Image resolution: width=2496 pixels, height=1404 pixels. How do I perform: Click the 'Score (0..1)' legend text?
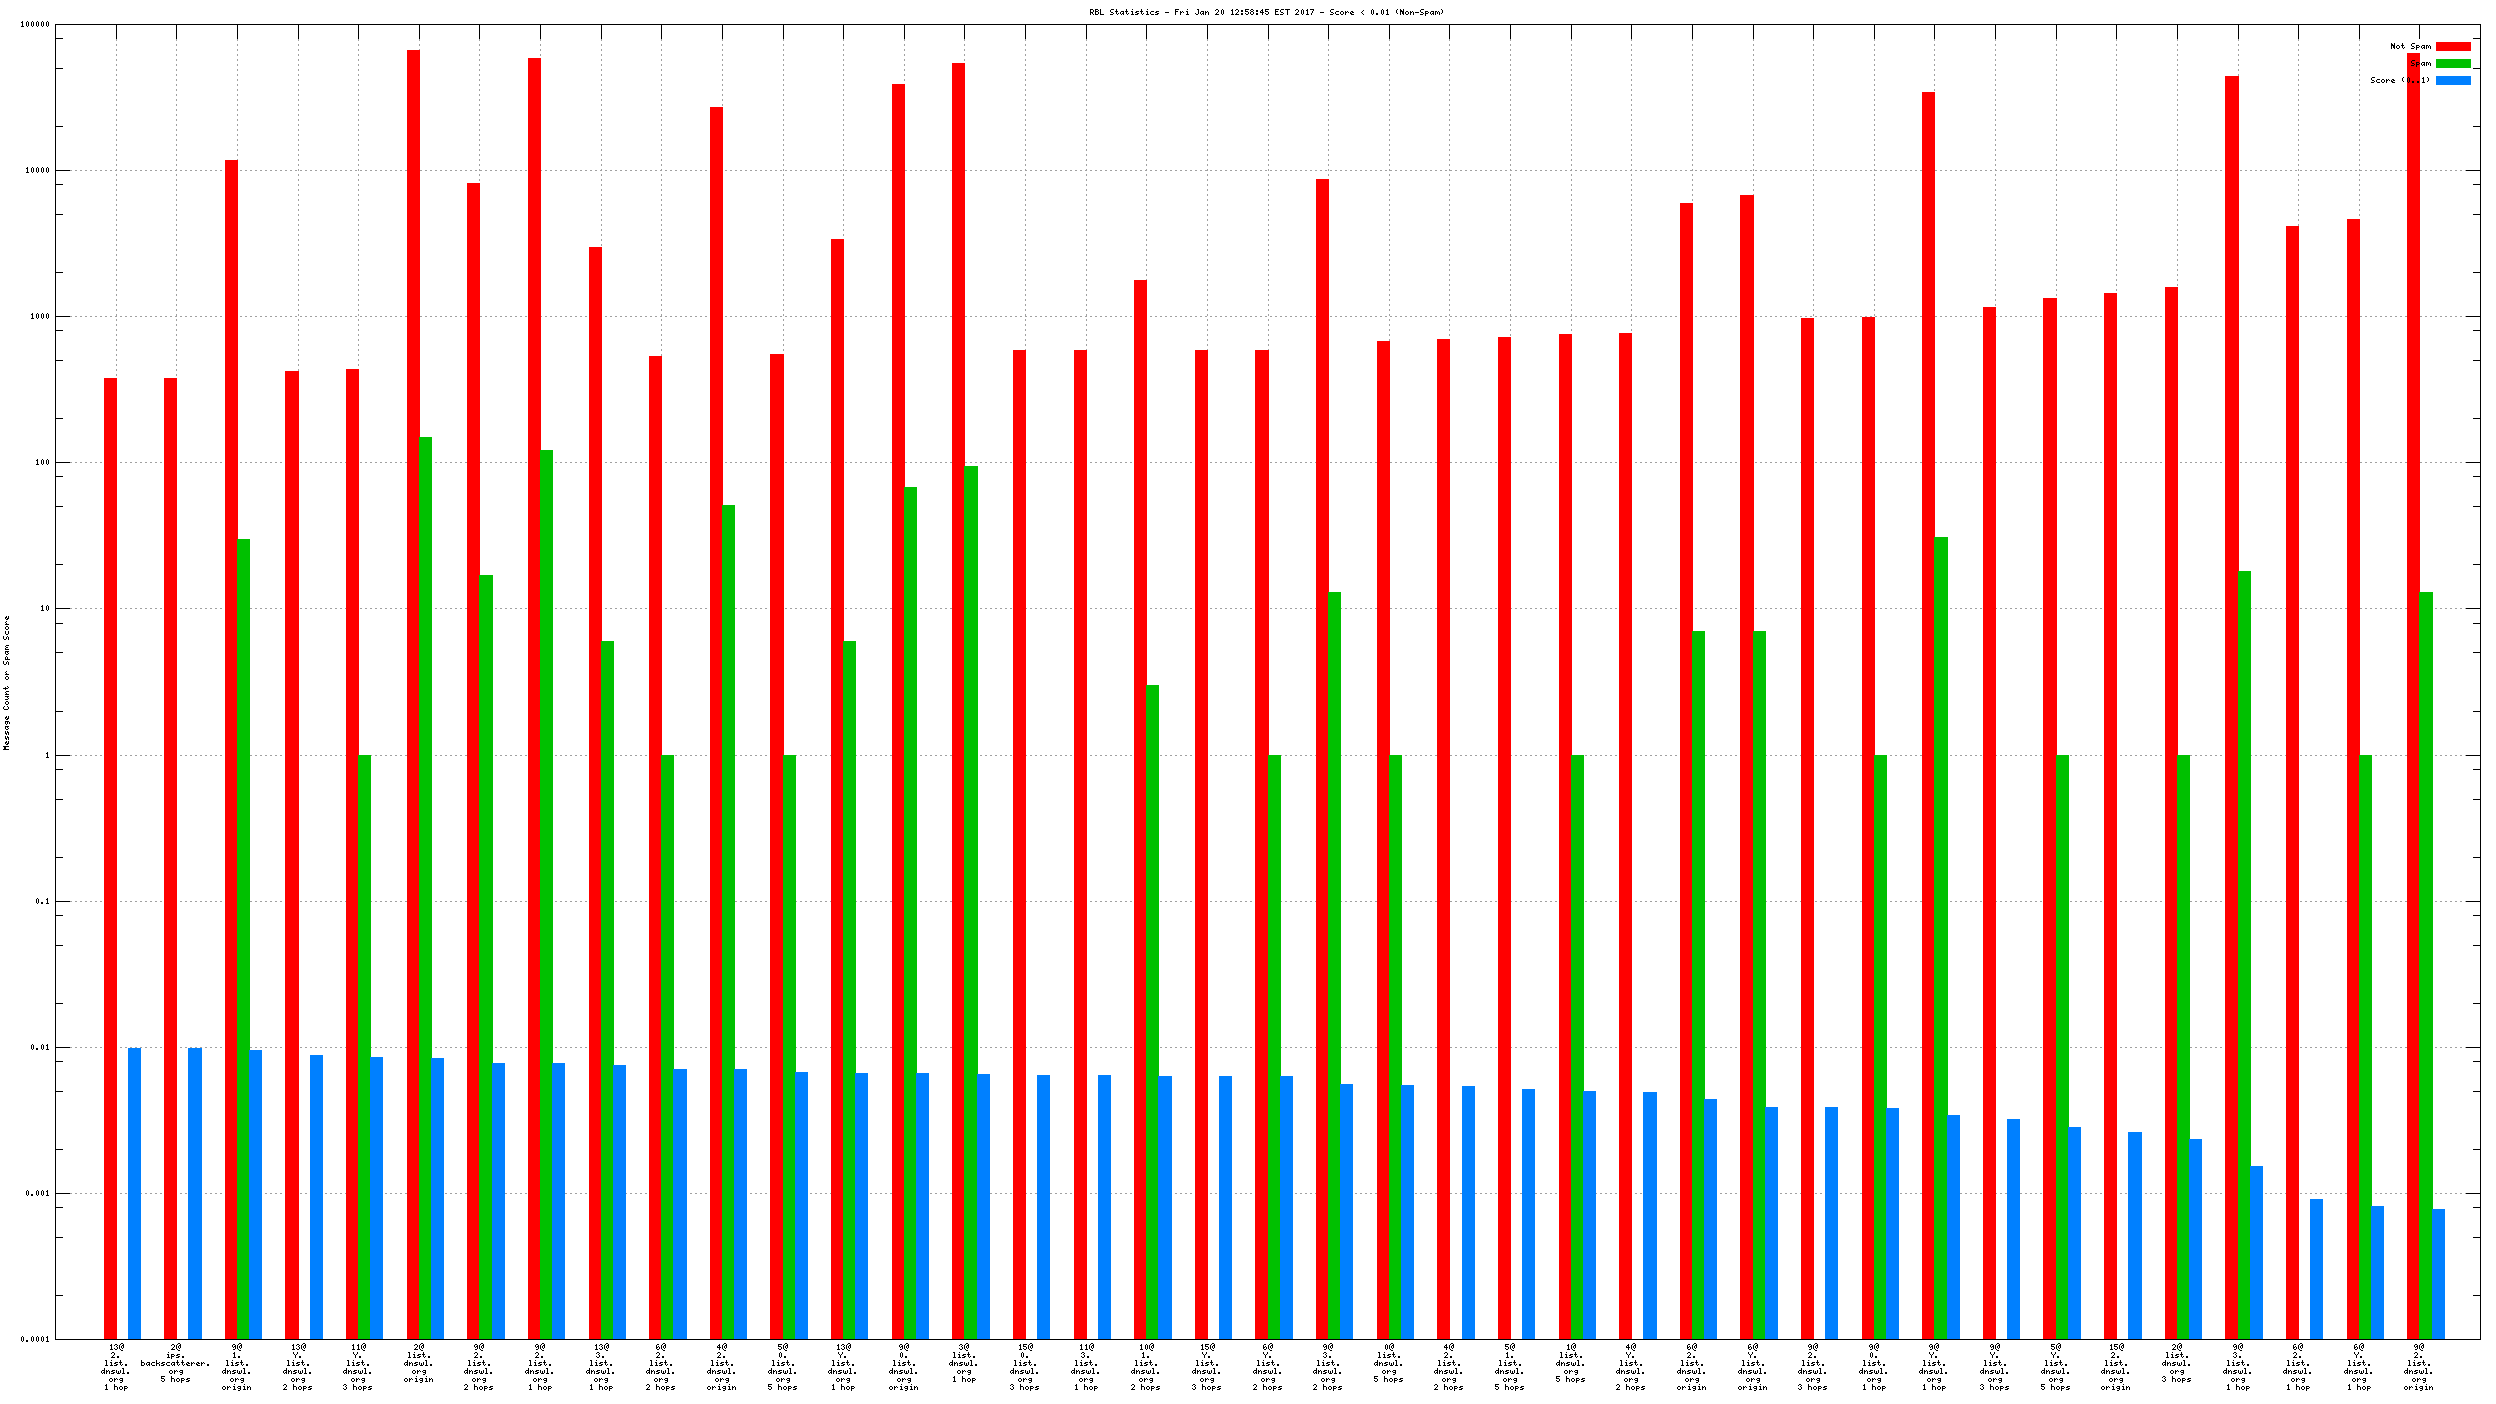pyautogui.click(x=2399, y=80)
